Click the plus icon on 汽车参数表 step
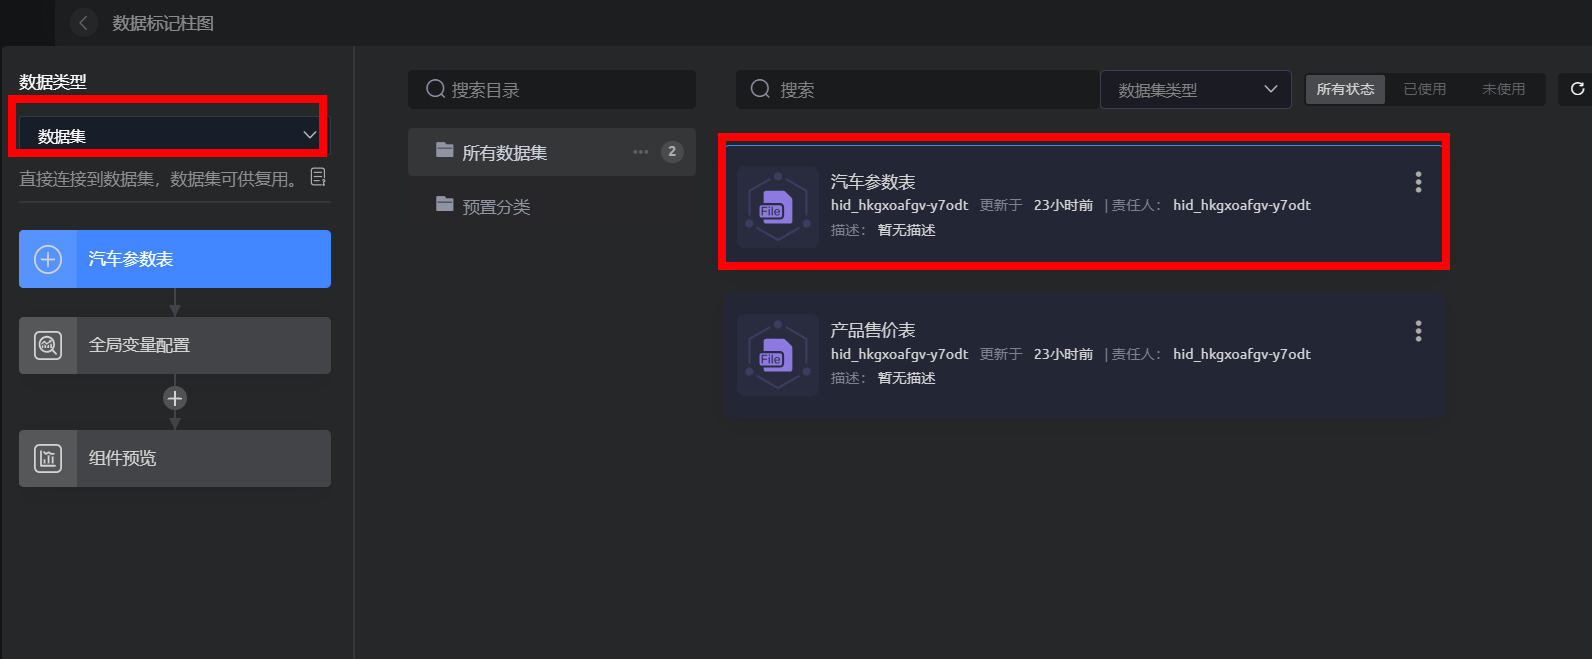This screenshot has width=1592, height=659. click(48, 259)
